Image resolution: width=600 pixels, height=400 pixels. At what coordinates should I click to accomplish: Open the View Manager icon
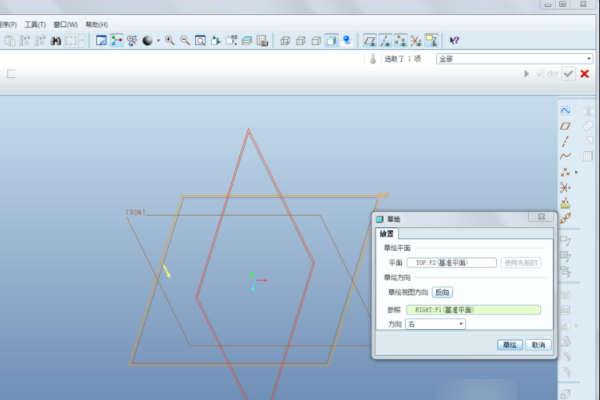click(262, 41)
